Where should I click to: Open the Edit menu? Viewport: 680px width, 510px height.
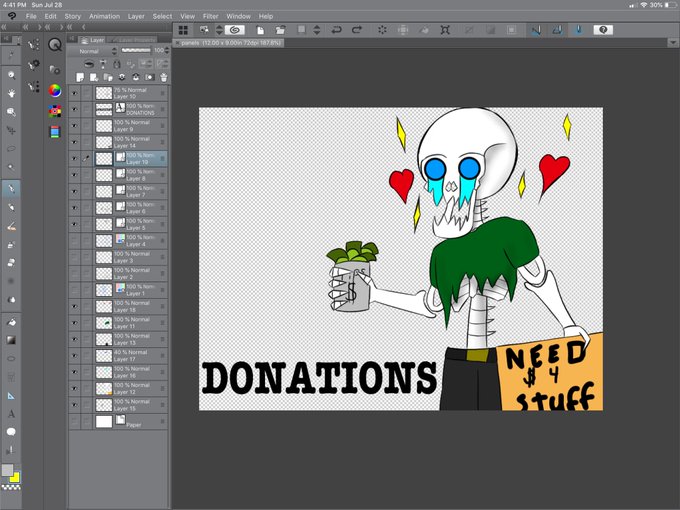50,16
